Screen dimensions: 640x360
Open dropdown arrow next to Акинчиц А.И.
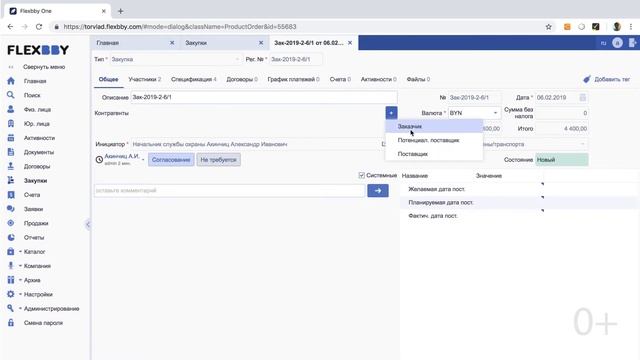click(x=143, y=160)
